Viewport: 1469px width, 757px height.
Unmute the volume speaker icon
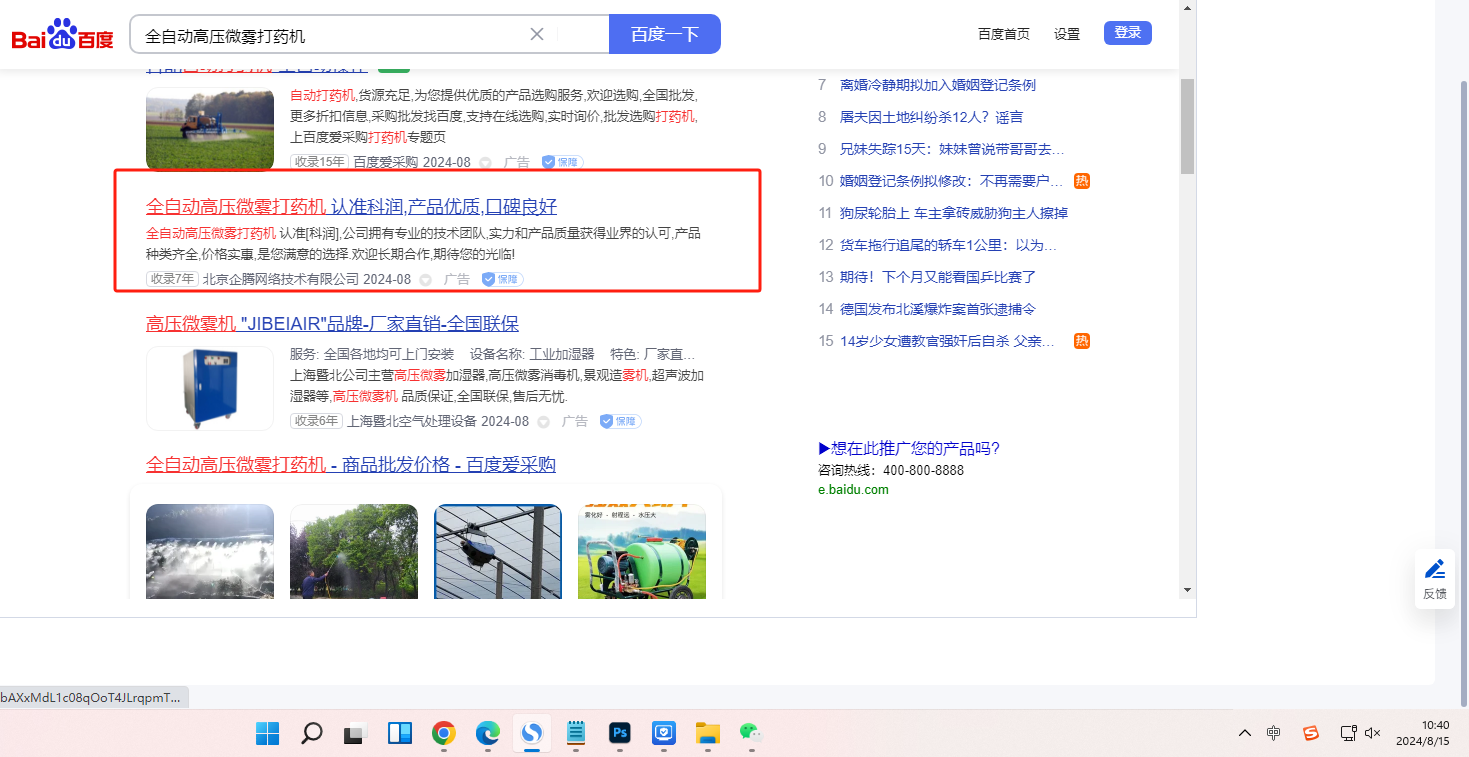coord(1373,733)
